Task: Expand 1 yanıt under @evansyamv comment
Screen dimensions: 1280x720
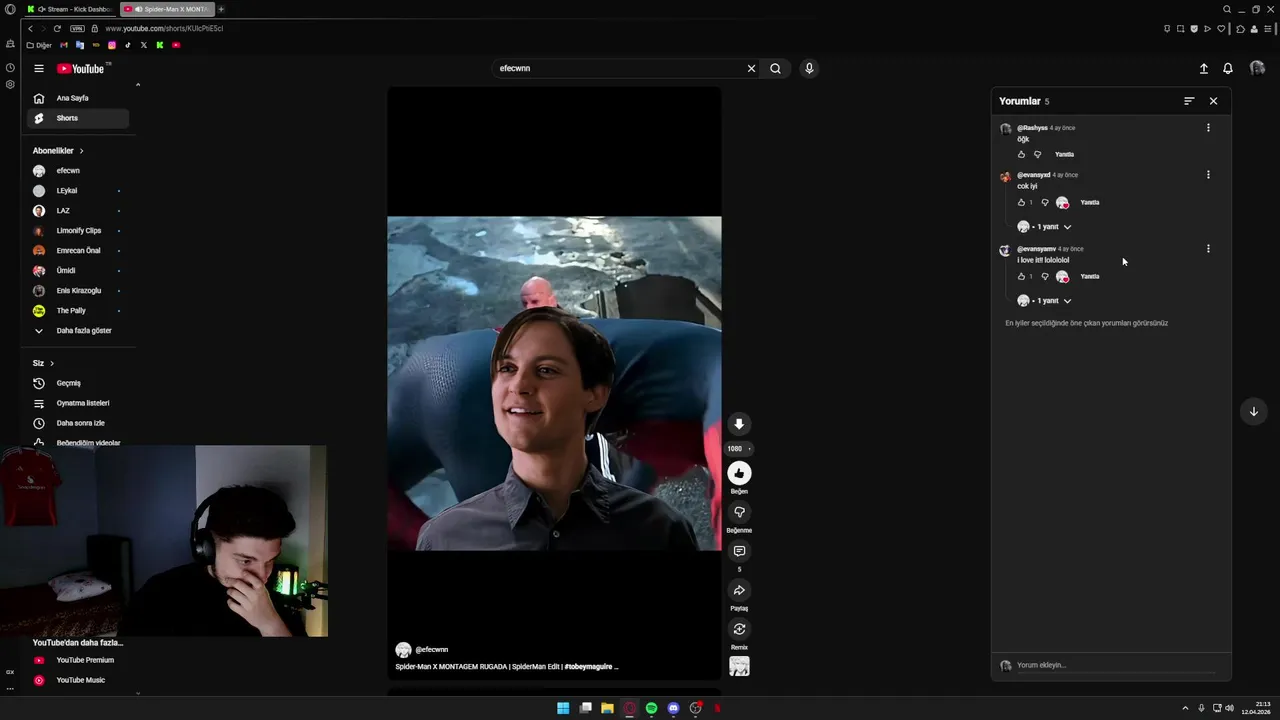Action: [1045, 301]
